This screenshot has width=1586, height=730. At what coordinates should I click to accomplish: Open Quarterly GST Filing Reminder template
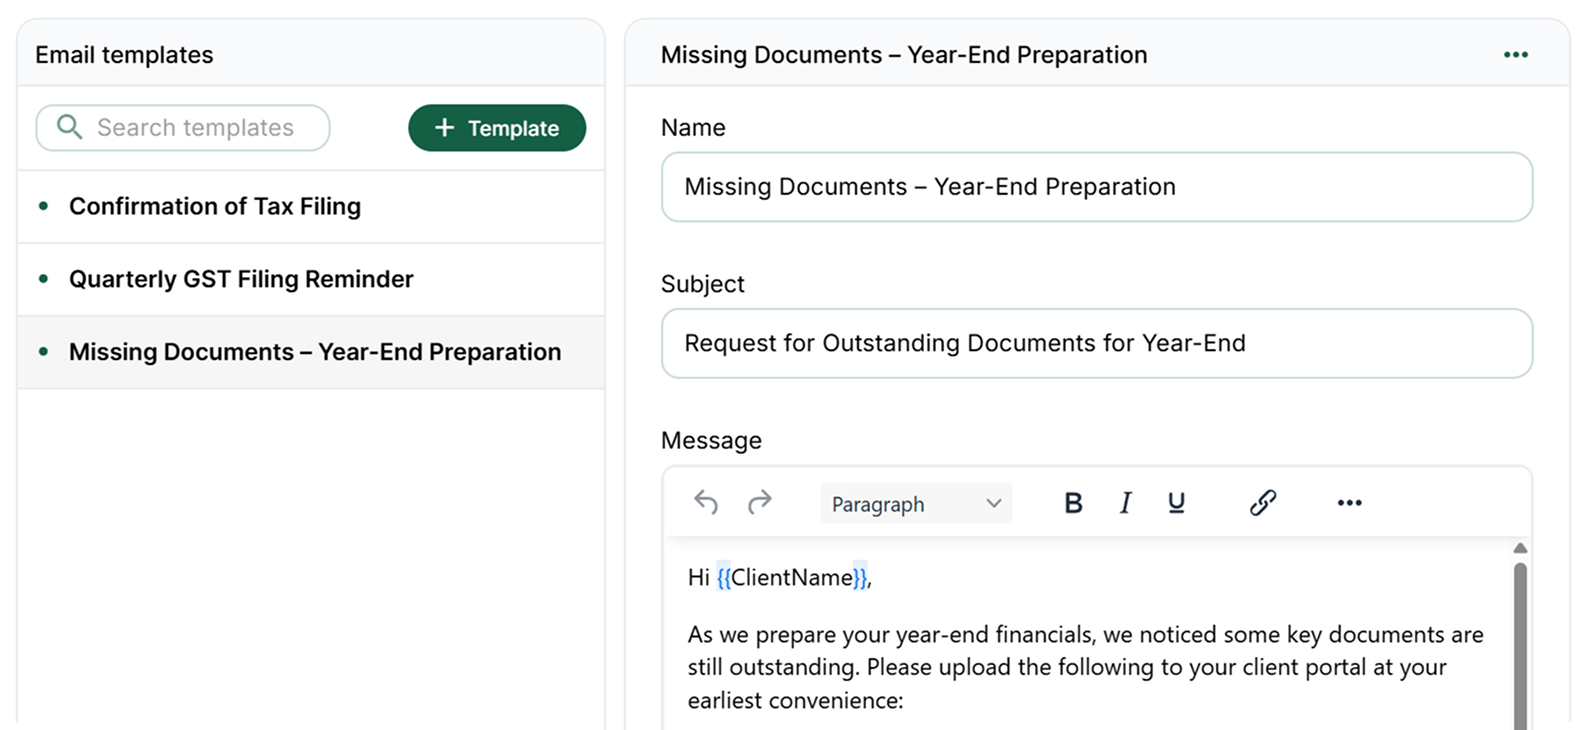click(x=241, y=279)
